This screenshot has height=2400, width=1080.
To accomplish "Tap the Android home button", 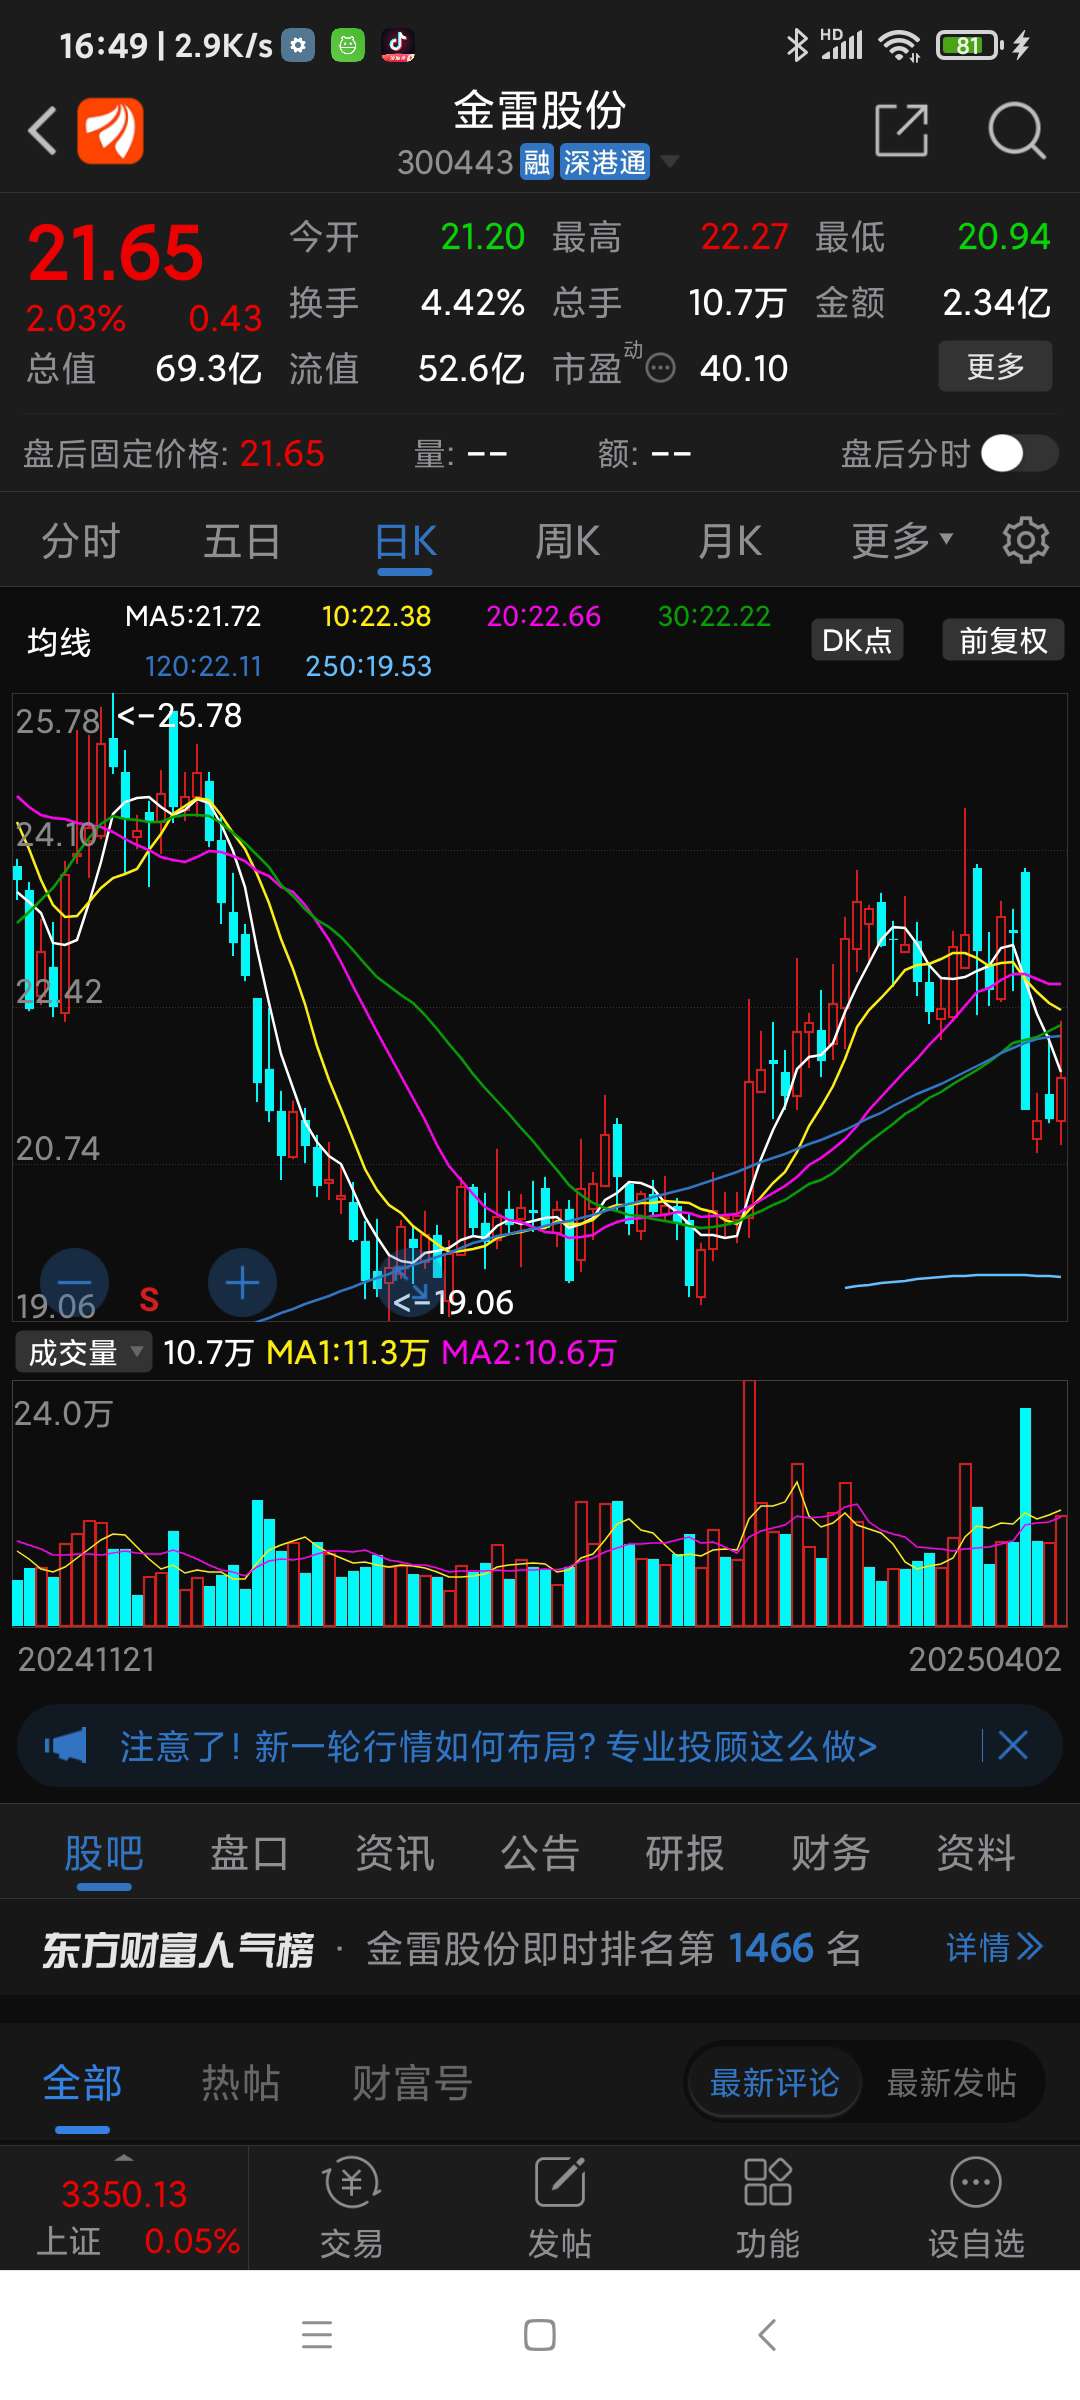I will click(x=540, y=2335).
